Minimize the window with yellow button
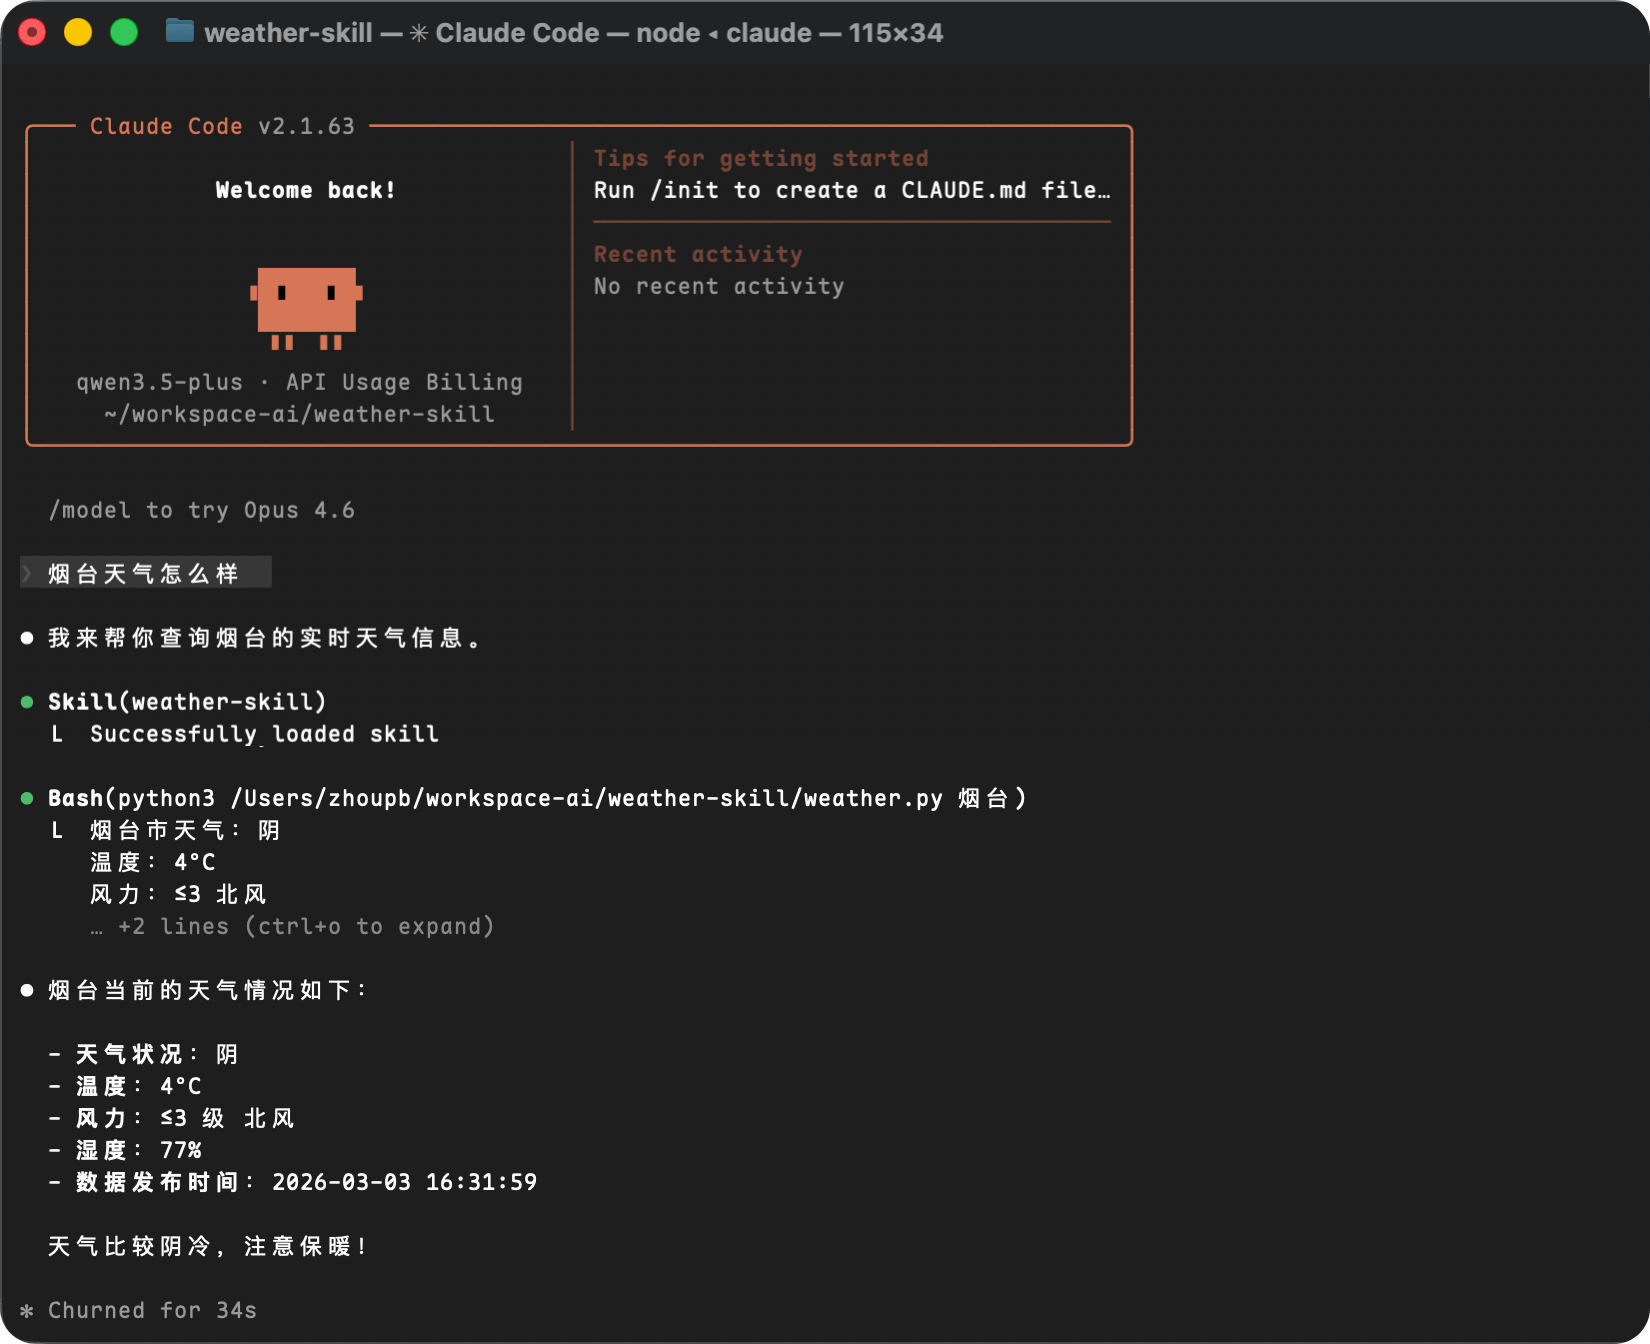Image resolution: width=1650 pixels, height=1344 pixels. point(78,32)
